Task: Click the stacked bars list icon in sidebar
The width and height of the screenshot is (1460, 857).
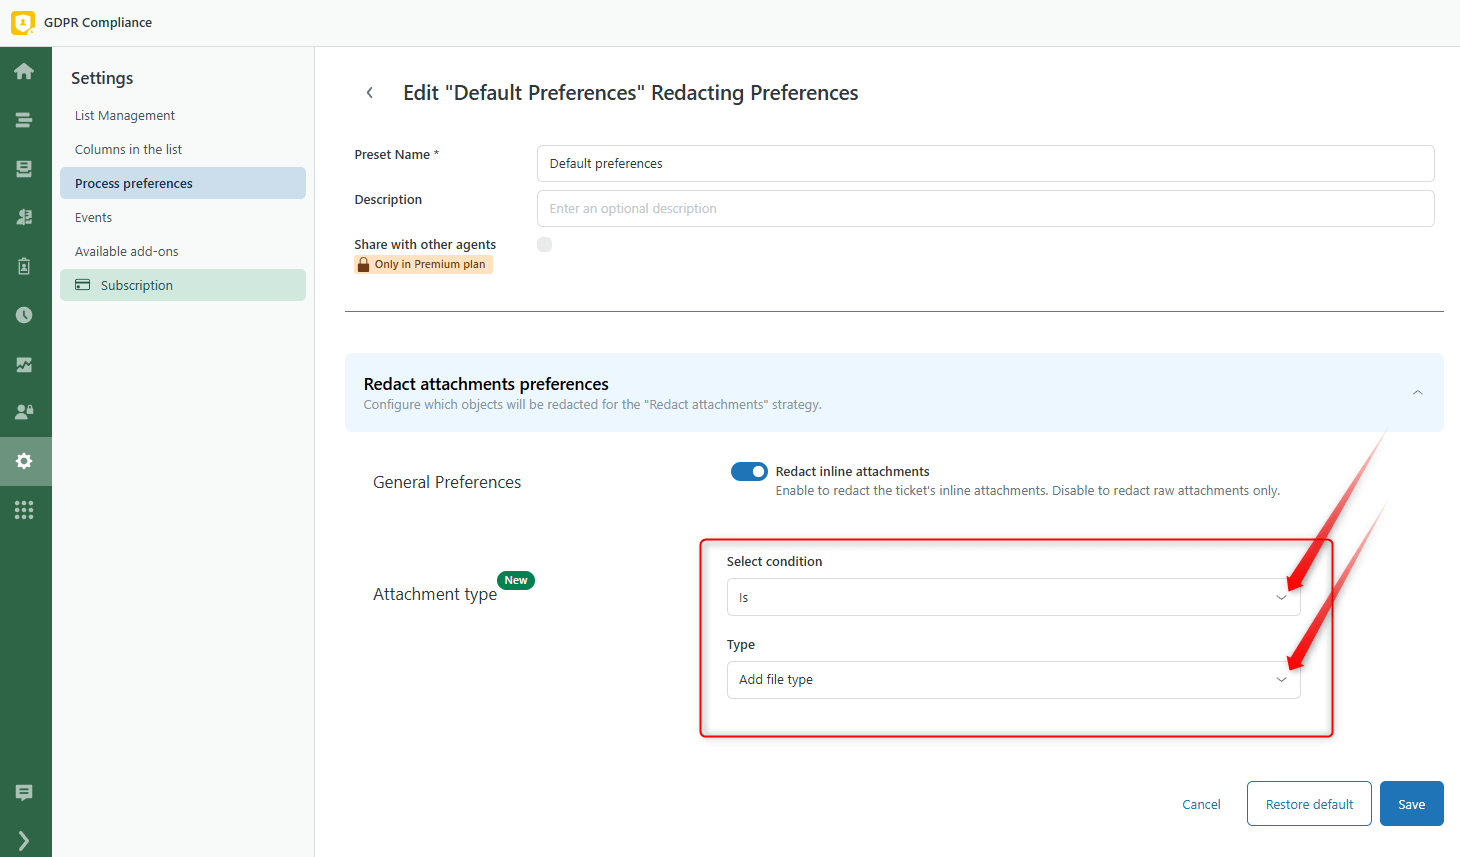Action: 24,120
